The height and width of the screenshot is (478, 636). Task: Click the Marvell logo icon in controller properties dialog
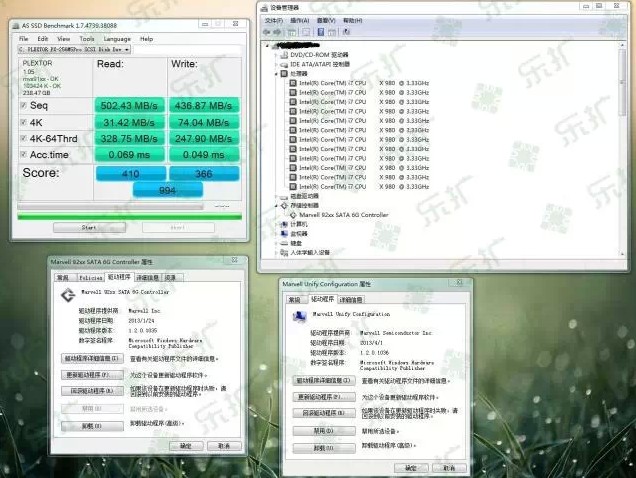coord(68,295)
